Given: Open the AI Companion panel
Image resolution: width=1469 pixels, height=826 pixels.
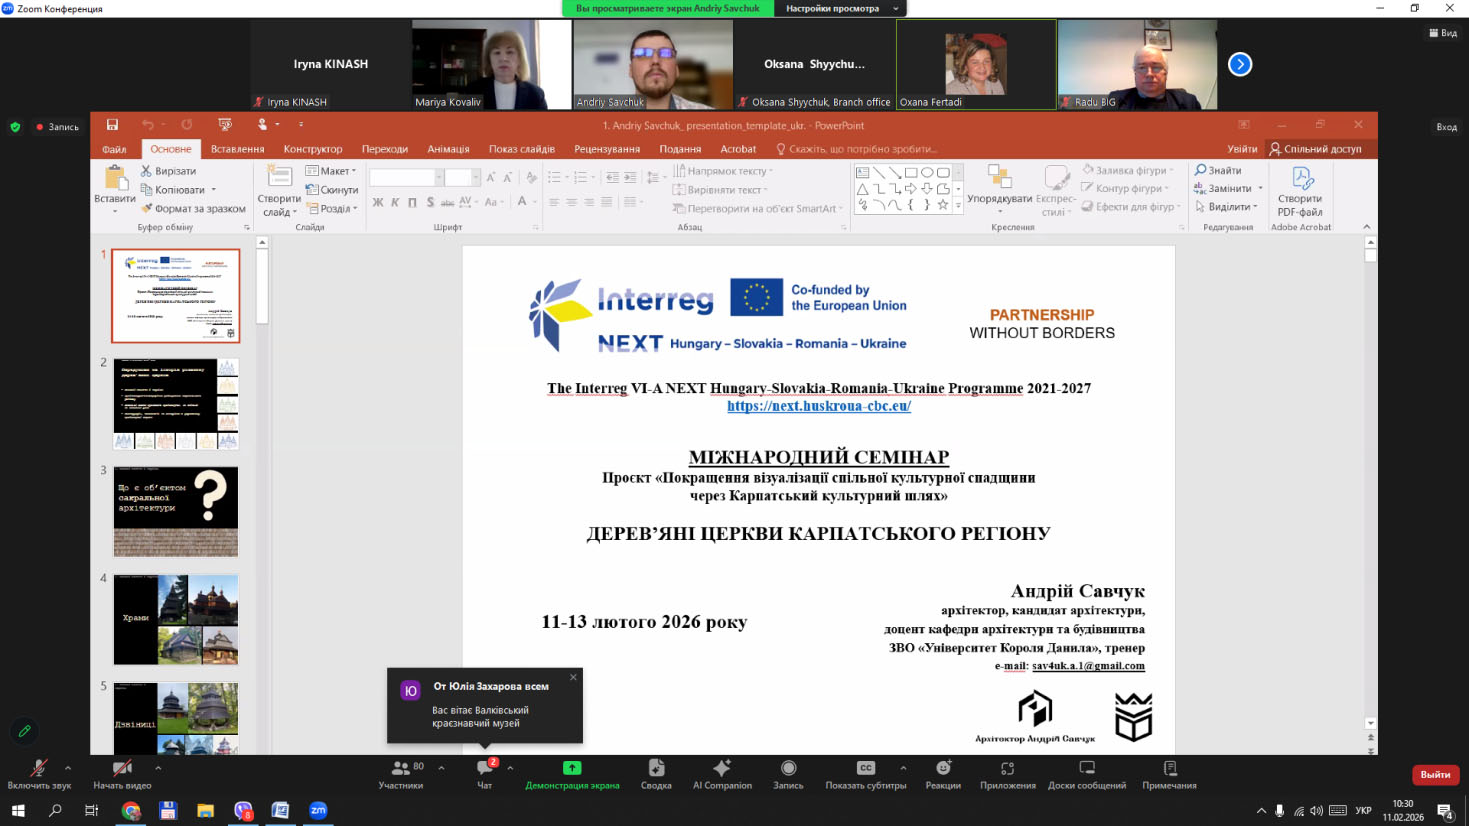Looking at the screenshot, I should pos(722,772).
